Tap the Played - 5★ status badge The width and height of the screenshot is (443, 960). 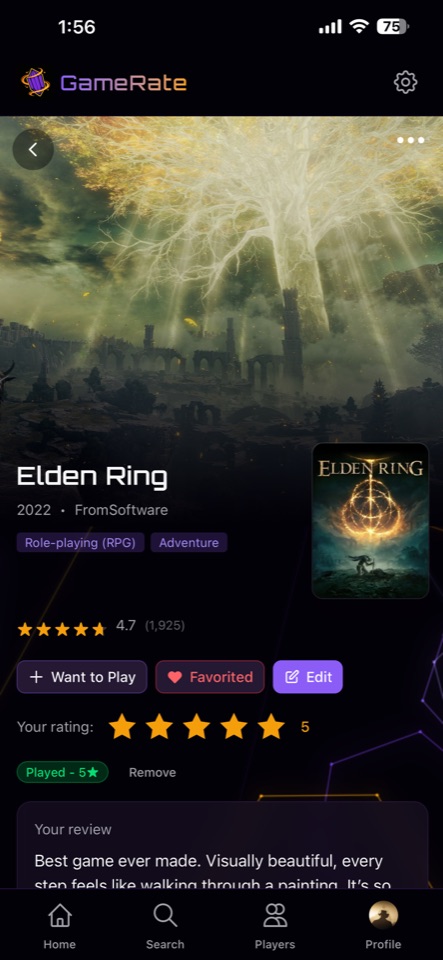pos(62,773)
